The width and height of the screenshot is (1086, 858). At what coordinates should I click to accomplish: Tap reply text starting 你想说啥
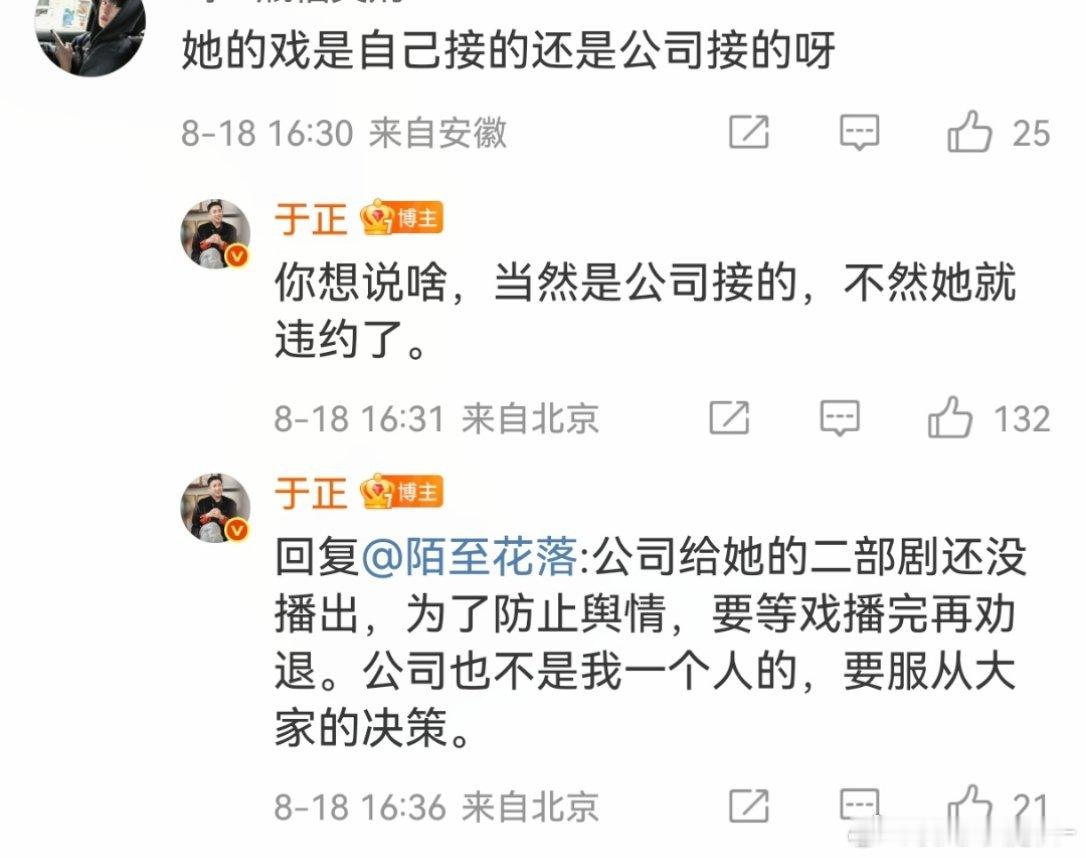(x=645, y=310)
